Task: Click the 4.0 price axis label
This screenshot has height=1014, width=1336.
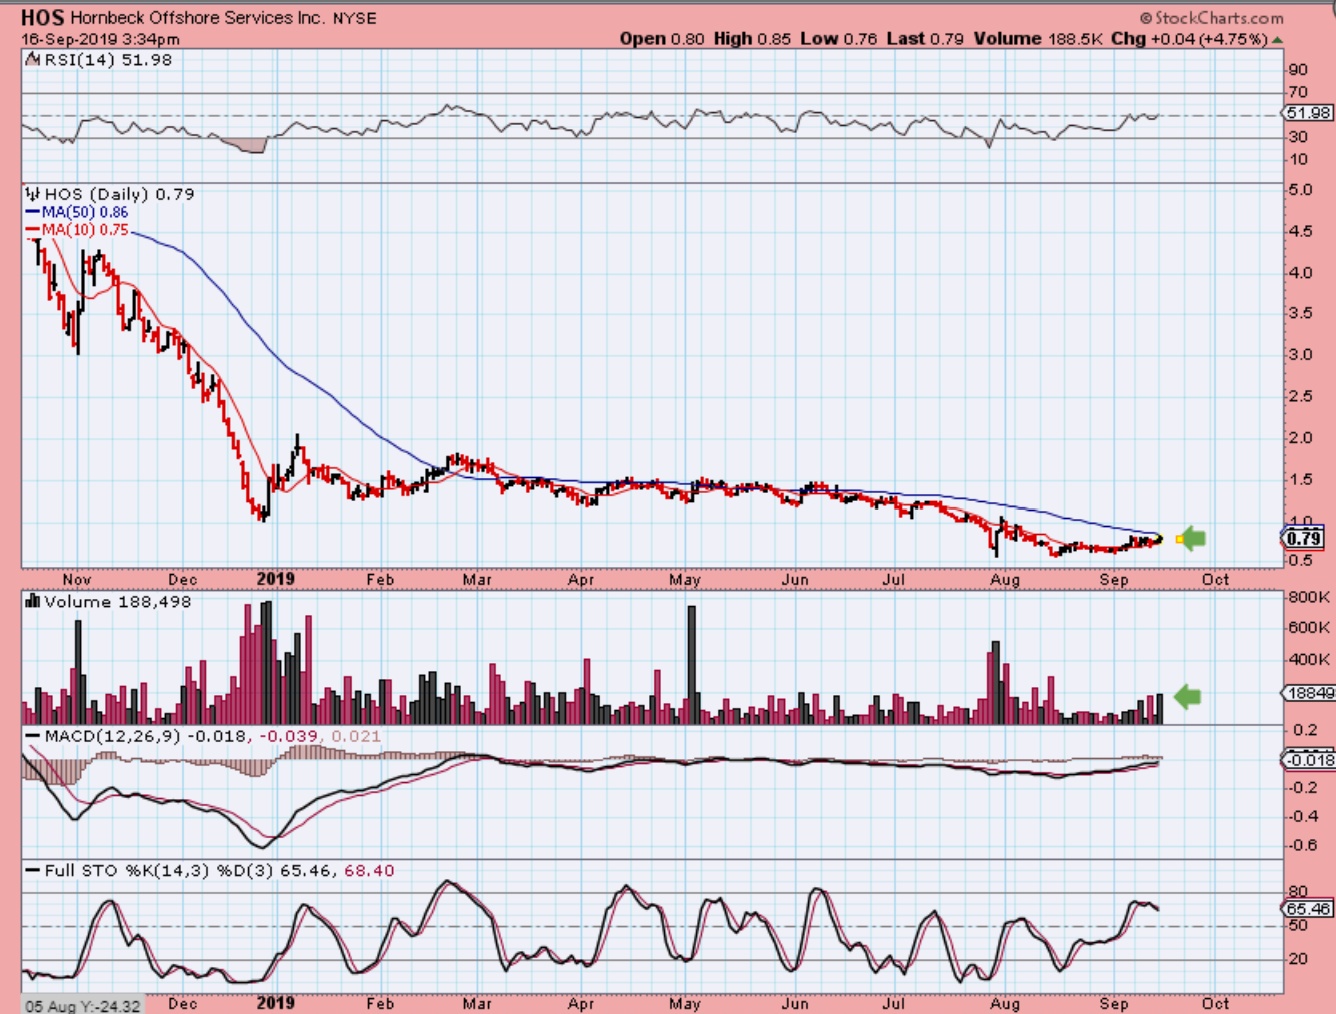Action: click(1301, 273)
